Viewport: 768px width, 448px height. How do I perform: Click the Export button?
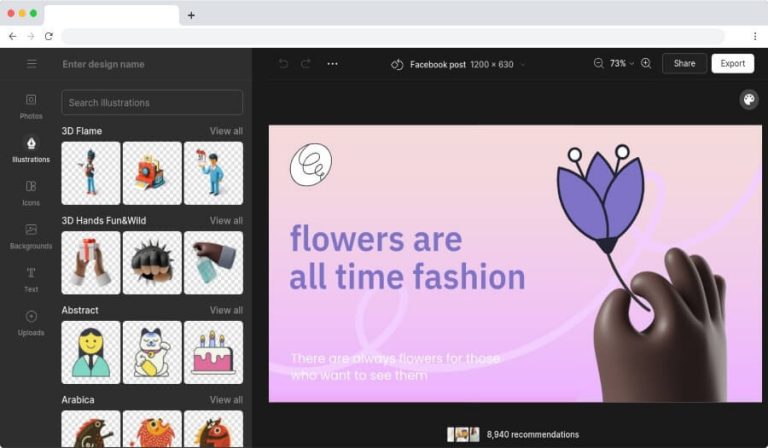[x=733, y=64]
